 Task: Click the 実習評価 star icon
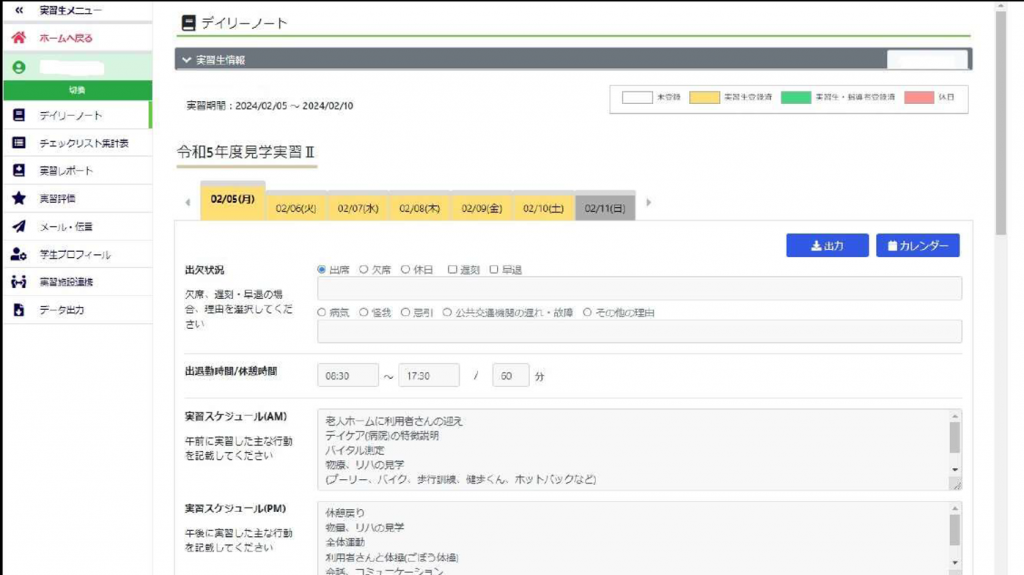[x=19, y=198]
